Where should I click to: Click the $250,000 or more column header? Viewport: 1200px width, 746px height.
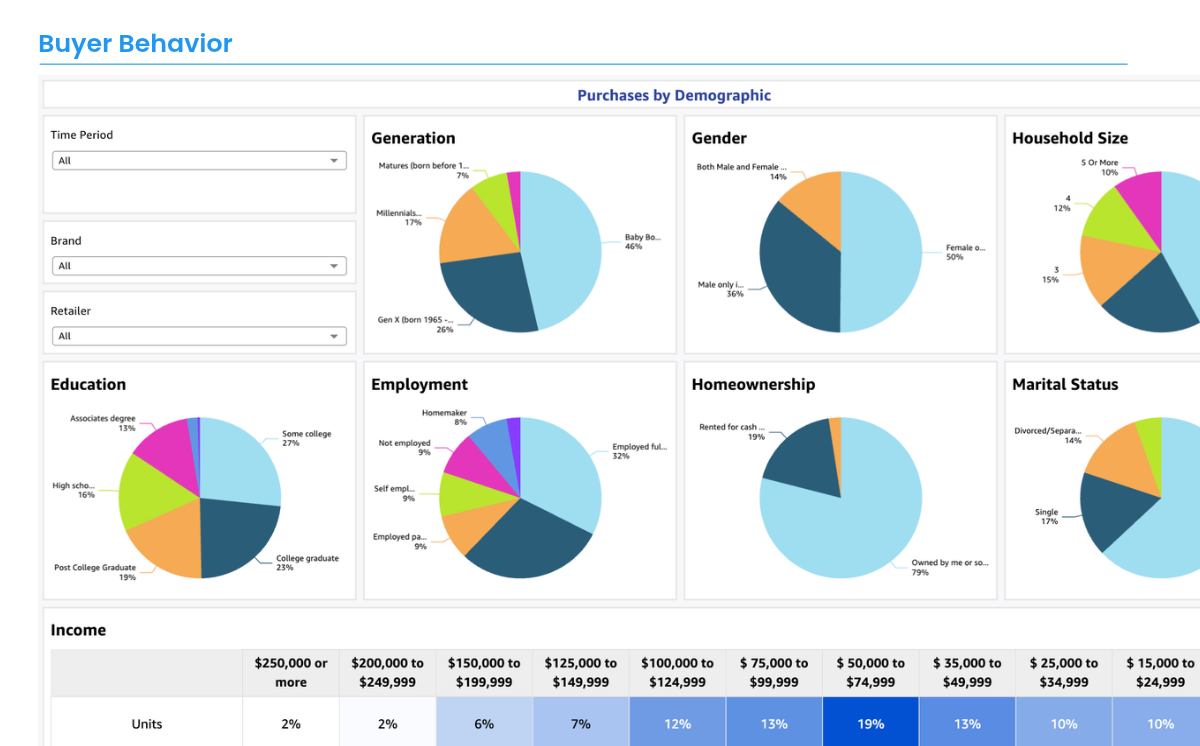click(291, 673)
